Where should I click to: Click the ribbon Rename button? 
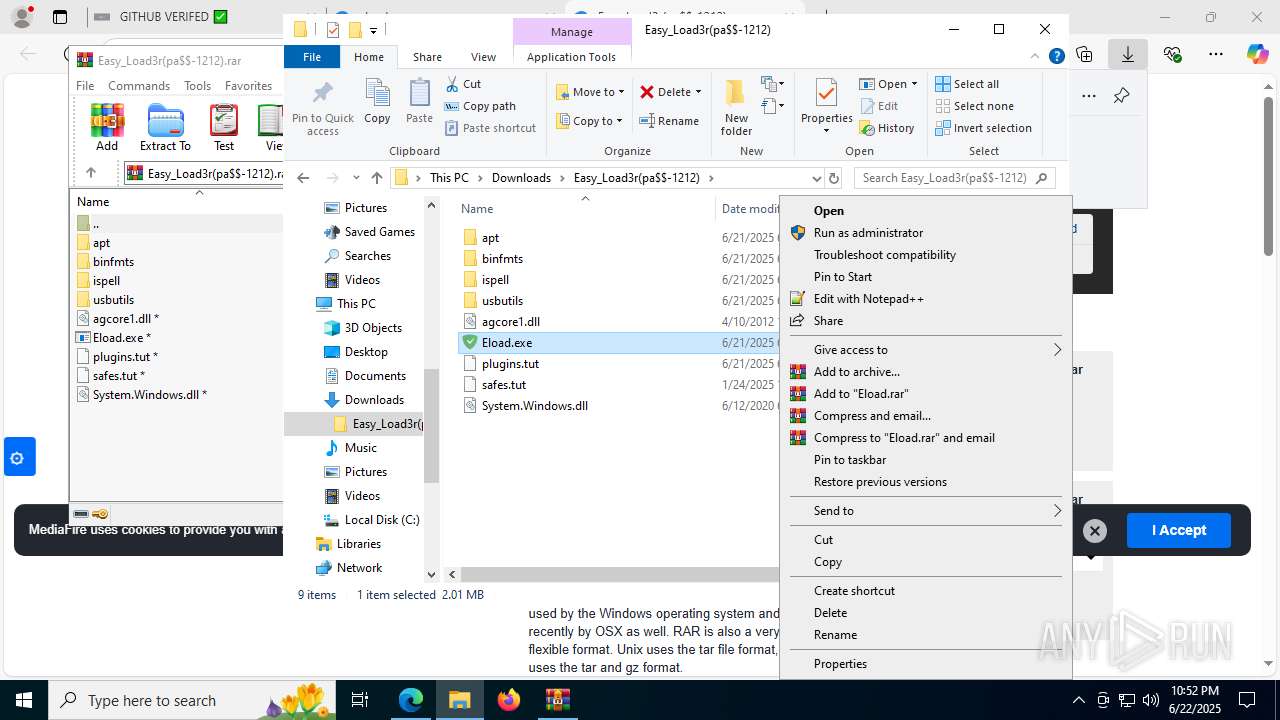tap(669, 121)
